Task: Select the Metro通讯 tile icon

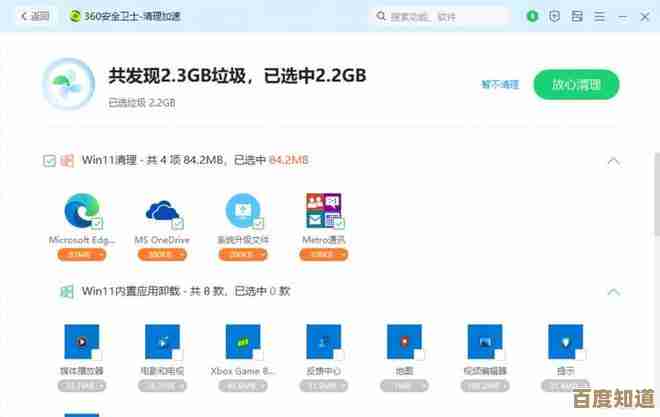Action: [324, 210]
